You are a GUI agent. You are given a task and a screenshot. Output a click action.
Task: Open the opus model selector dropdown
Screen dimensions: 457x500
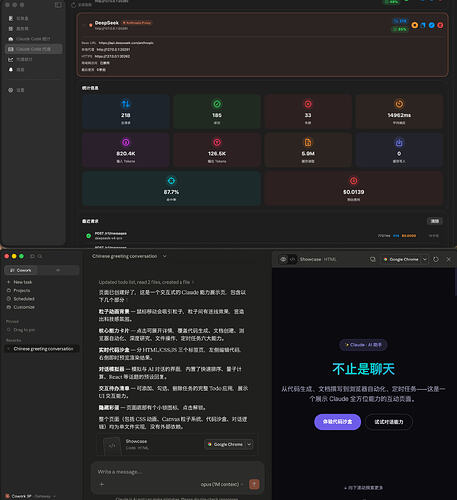222,484
